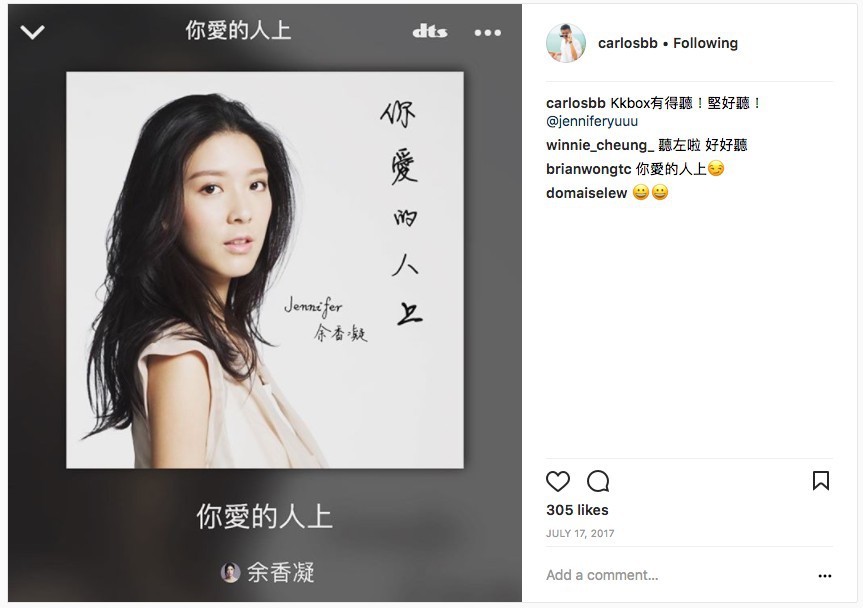Select the small artist avatar beside 余香凝
This screenshot has height=608, width=863.
pos(230,573)
